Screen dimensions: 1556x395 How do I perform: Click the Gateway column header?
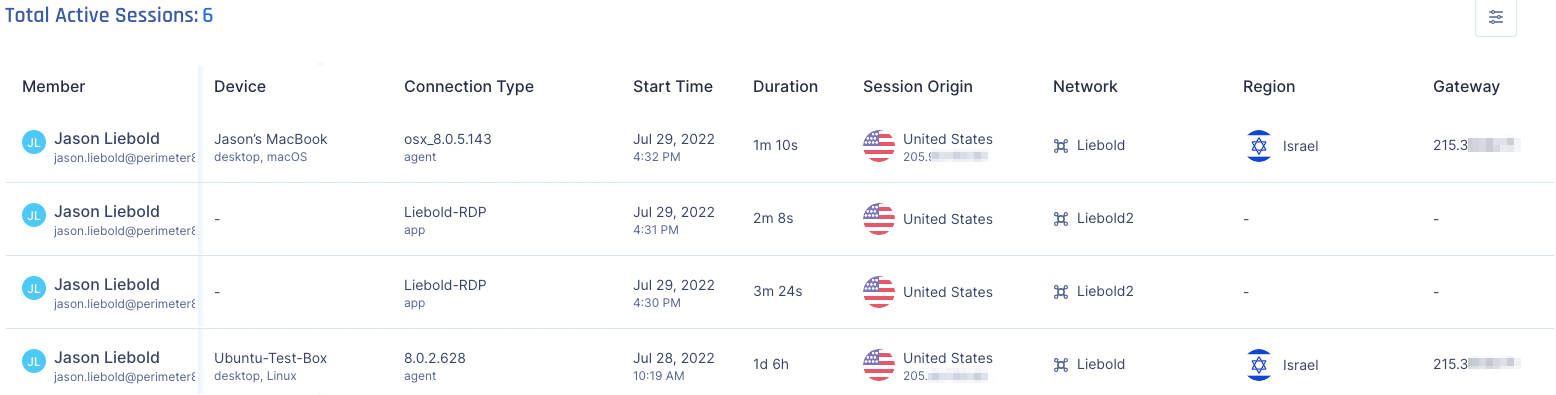point(1466,87)
